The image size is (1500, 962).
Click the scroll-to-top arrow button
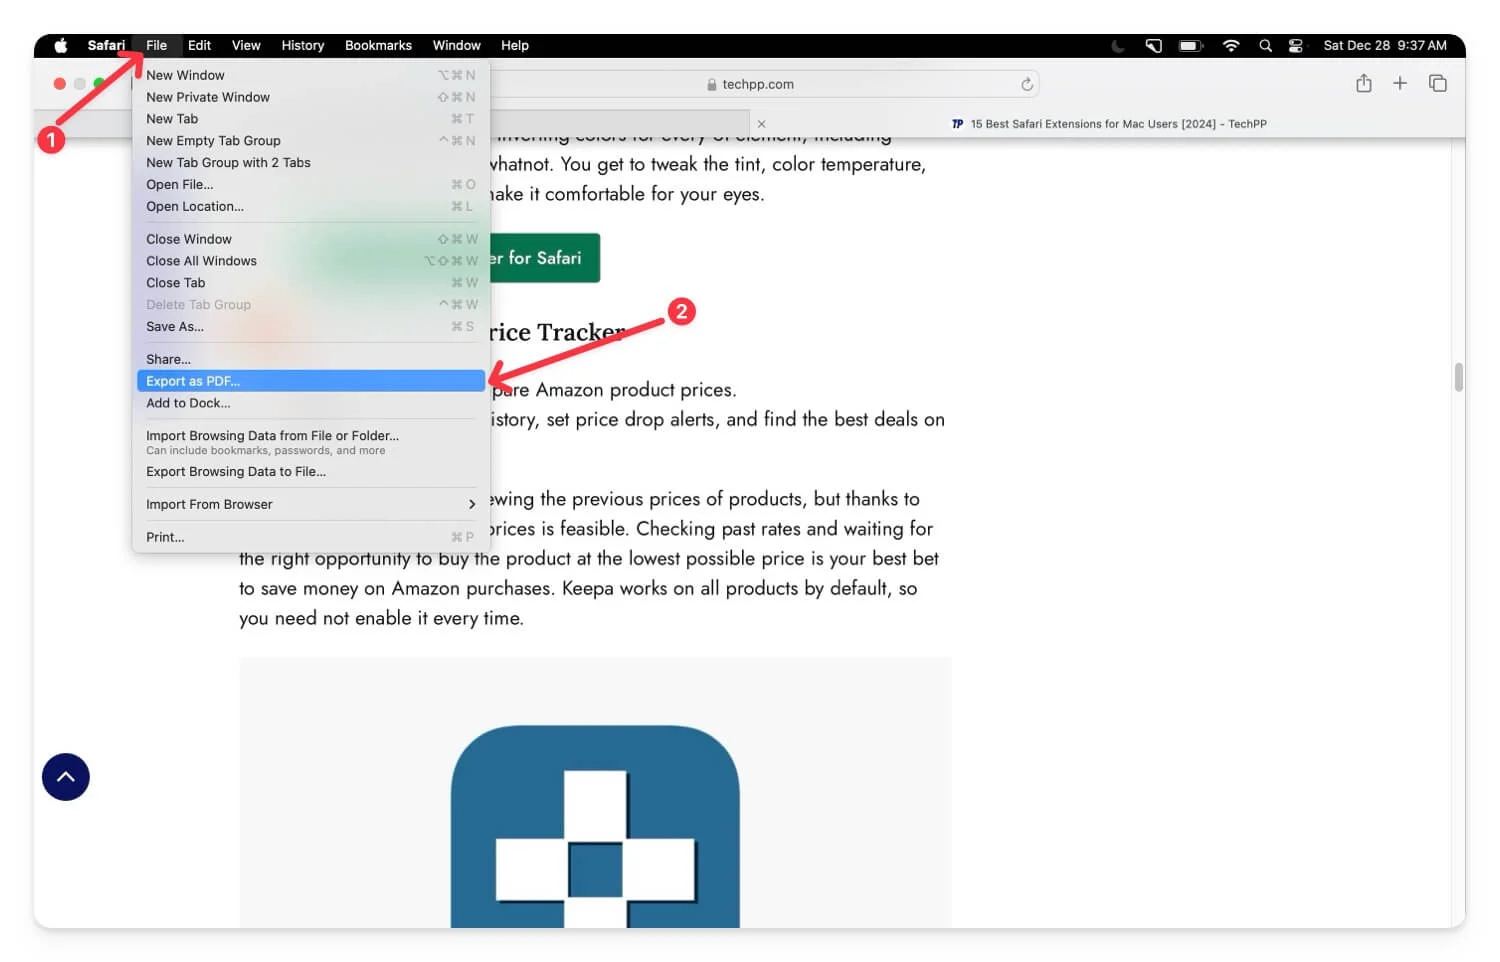66,777
